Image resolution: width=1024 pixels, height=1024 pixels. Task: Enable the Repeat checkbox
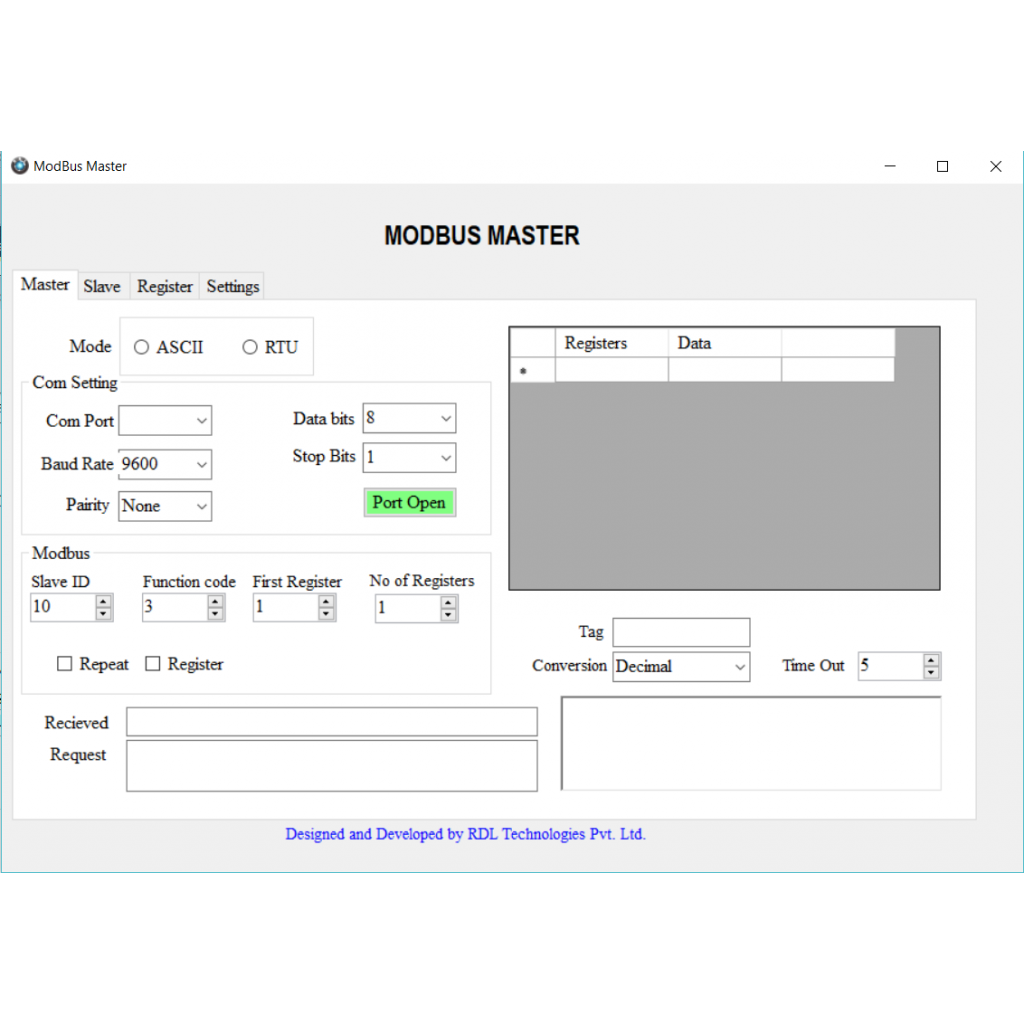[x=65, y=663]
